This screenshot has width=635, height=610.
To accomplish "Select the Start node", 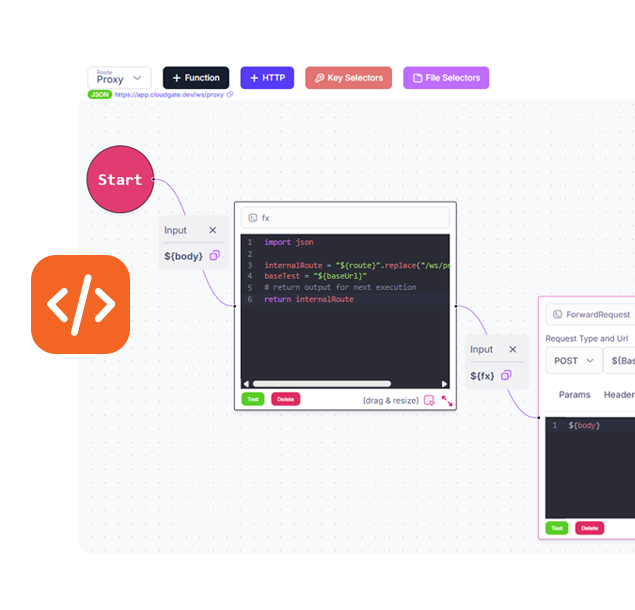I will 120,179.
